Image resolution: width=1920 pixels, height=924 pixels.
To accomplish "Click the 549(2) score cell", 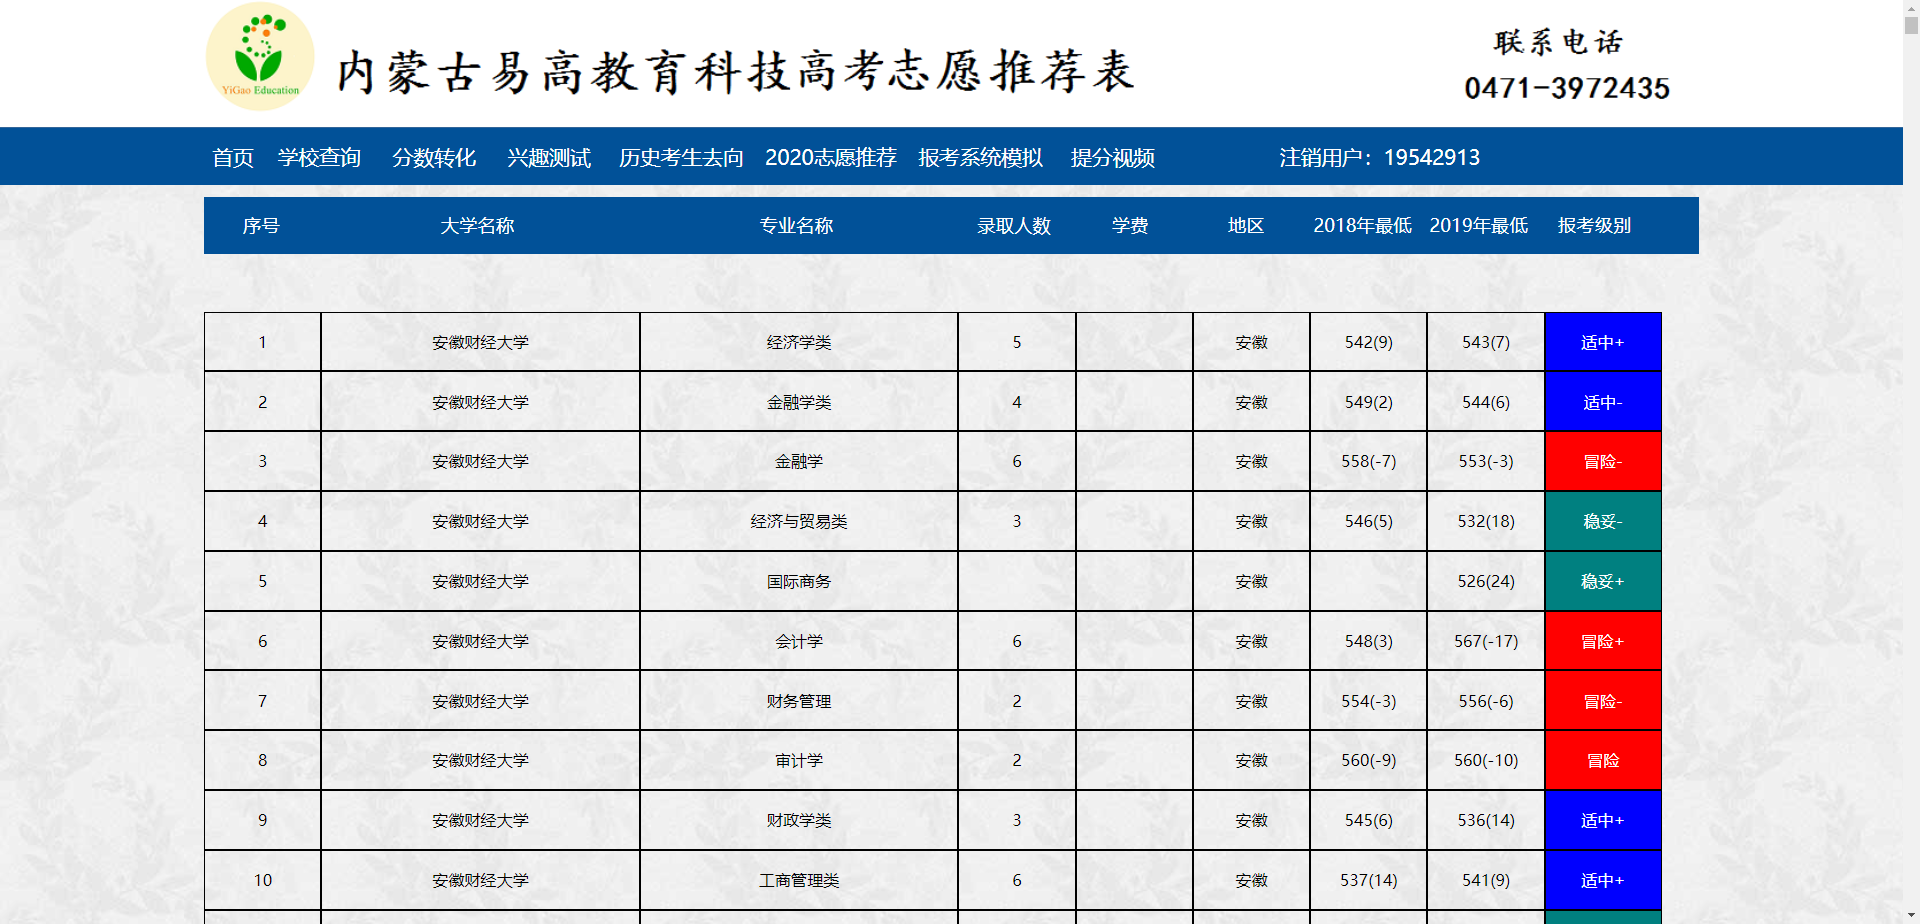I will coord(1368,402).
